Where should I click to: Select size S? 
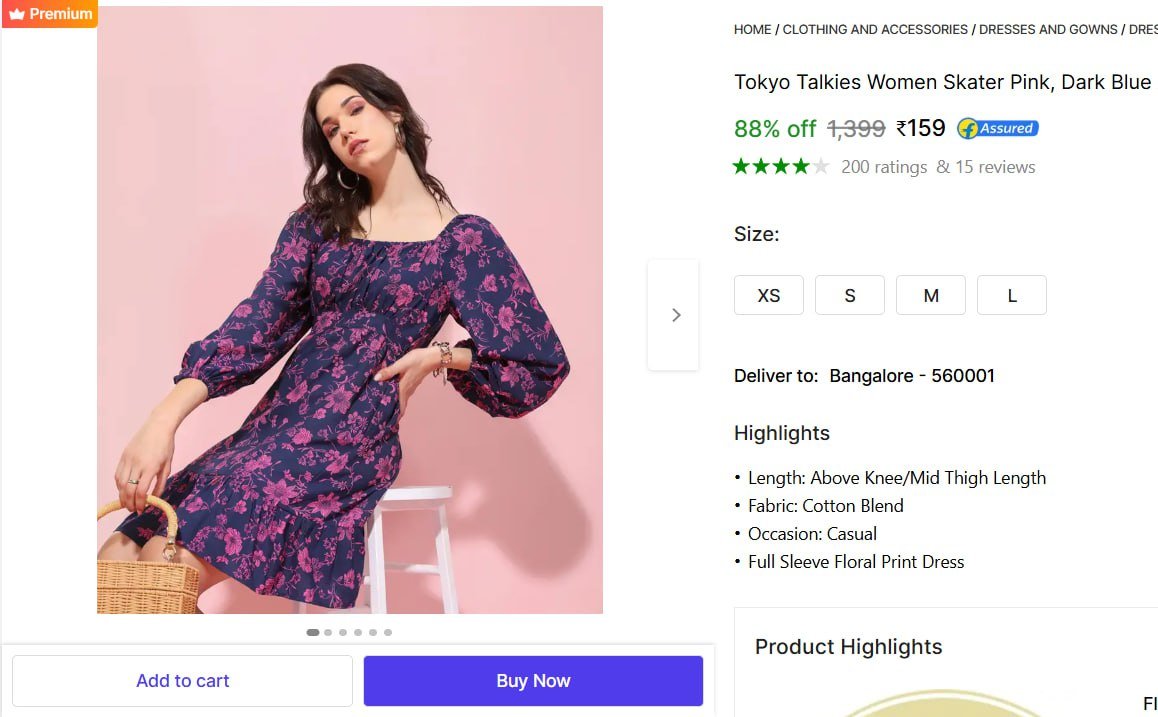[849, 296]
